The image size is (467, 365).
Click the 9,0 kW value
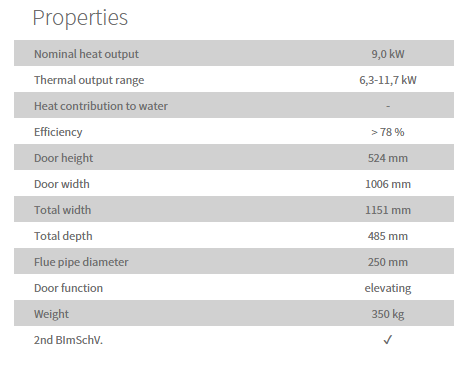pyautogui.click(x=388, y=54)
